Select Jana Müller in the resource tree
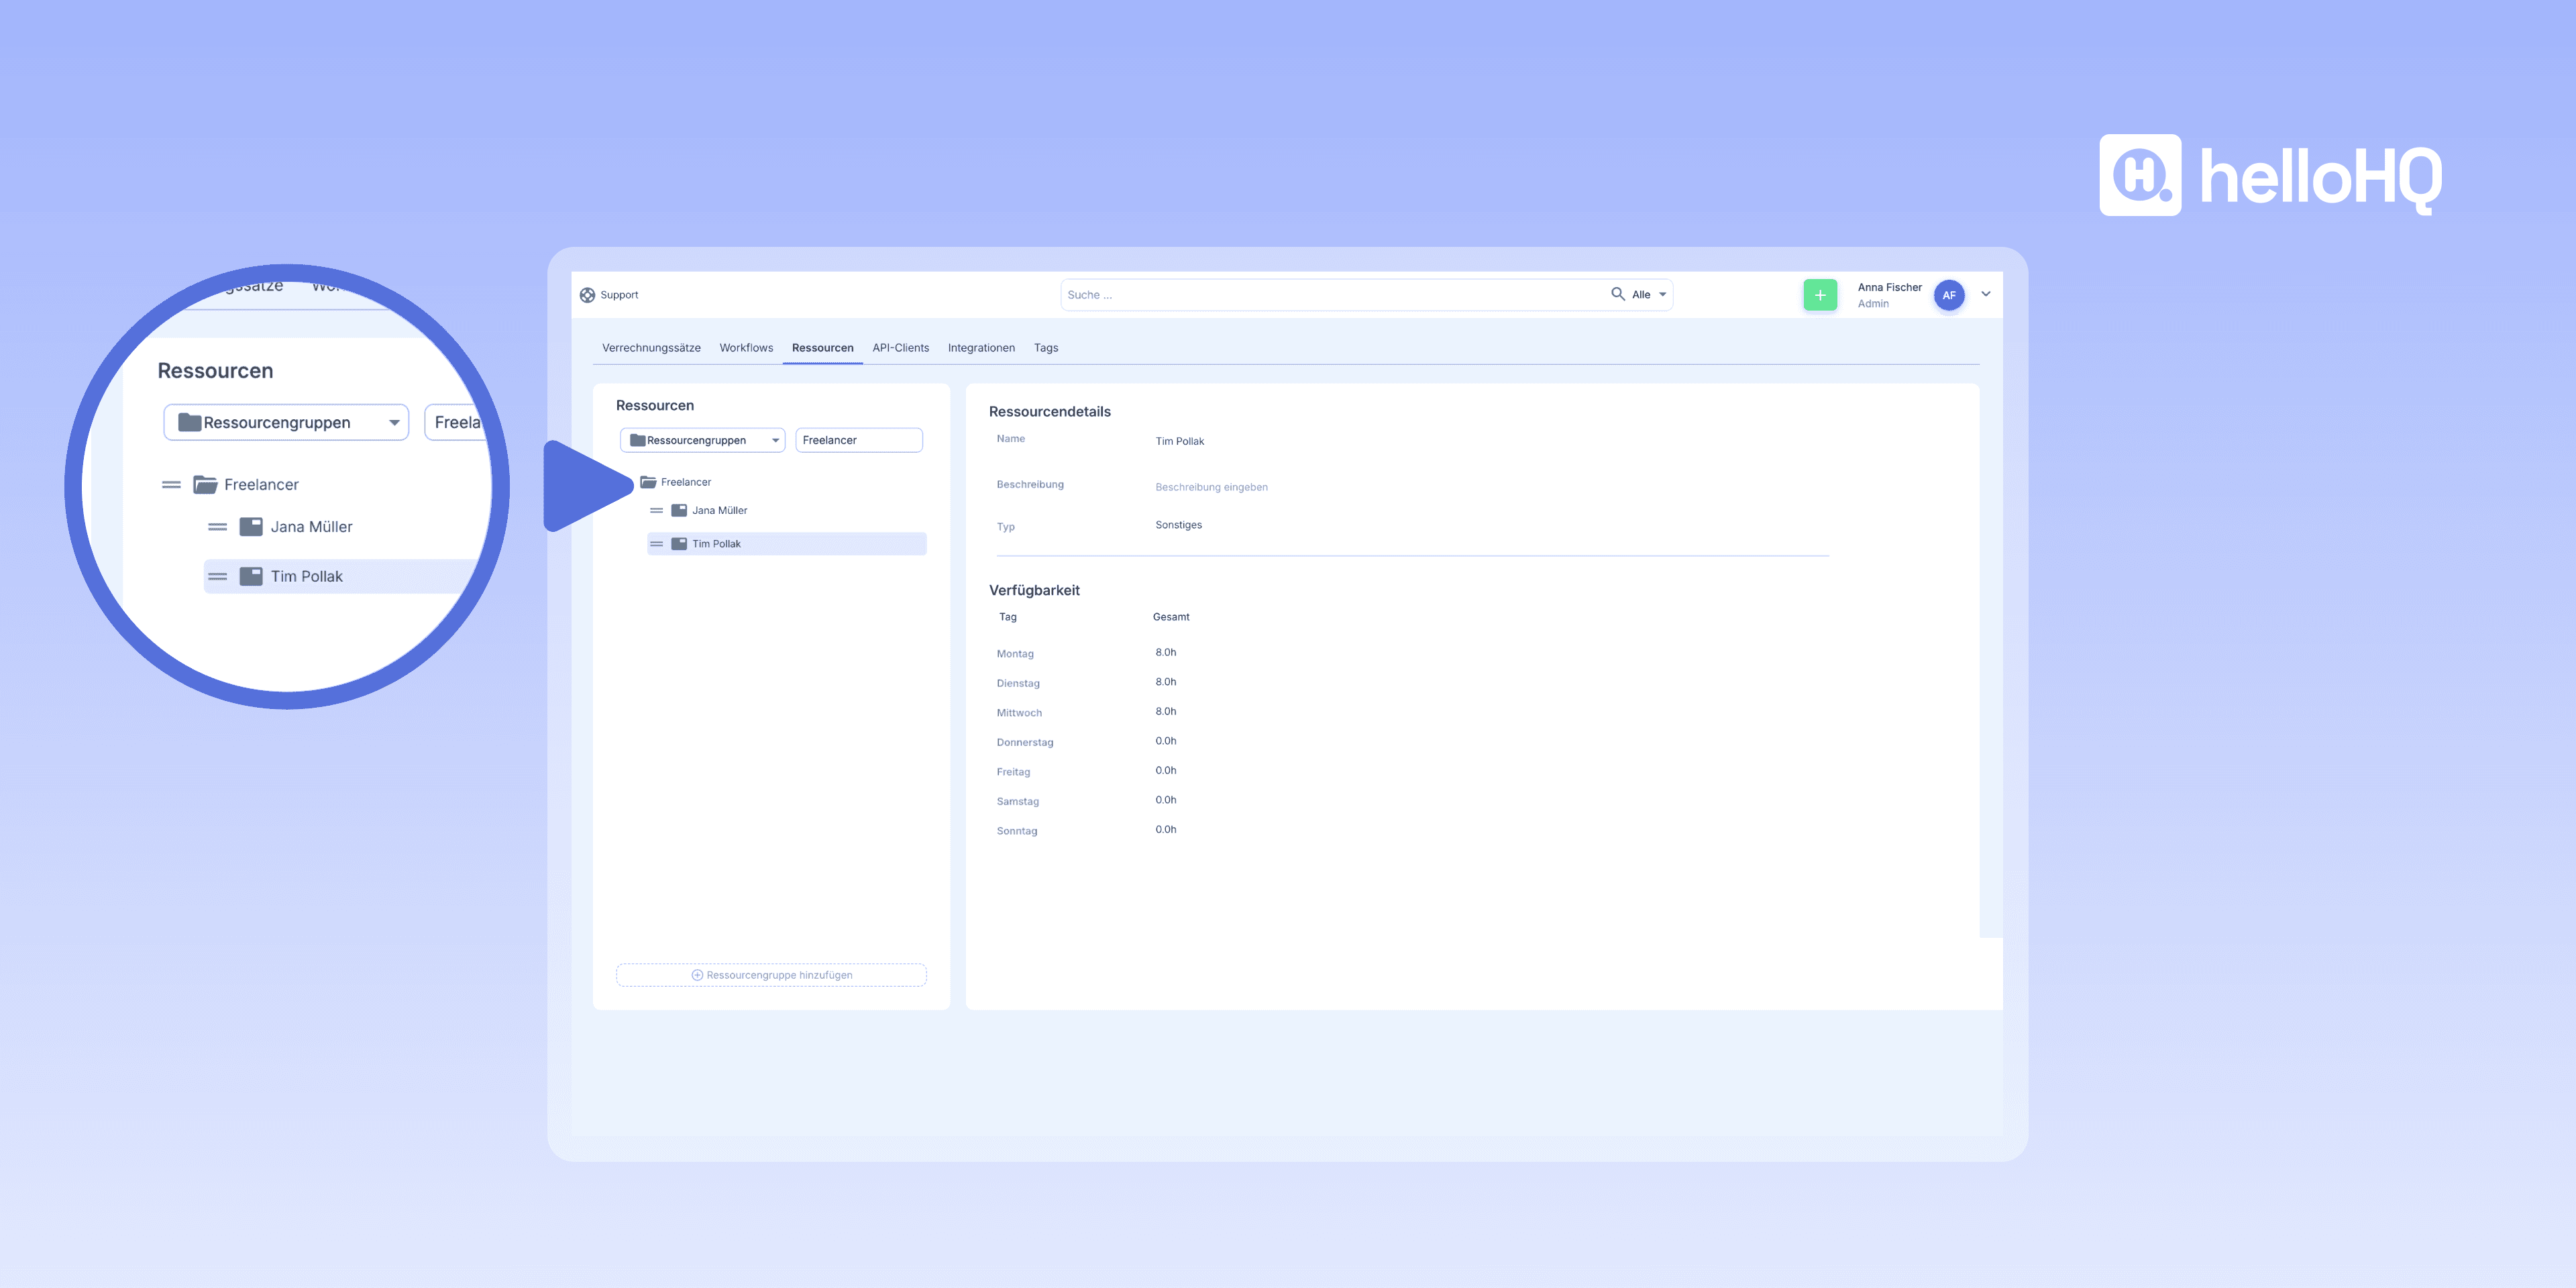Image resolution: width=2576 pixels, height=1288 pixels. (x=719, y=511)
